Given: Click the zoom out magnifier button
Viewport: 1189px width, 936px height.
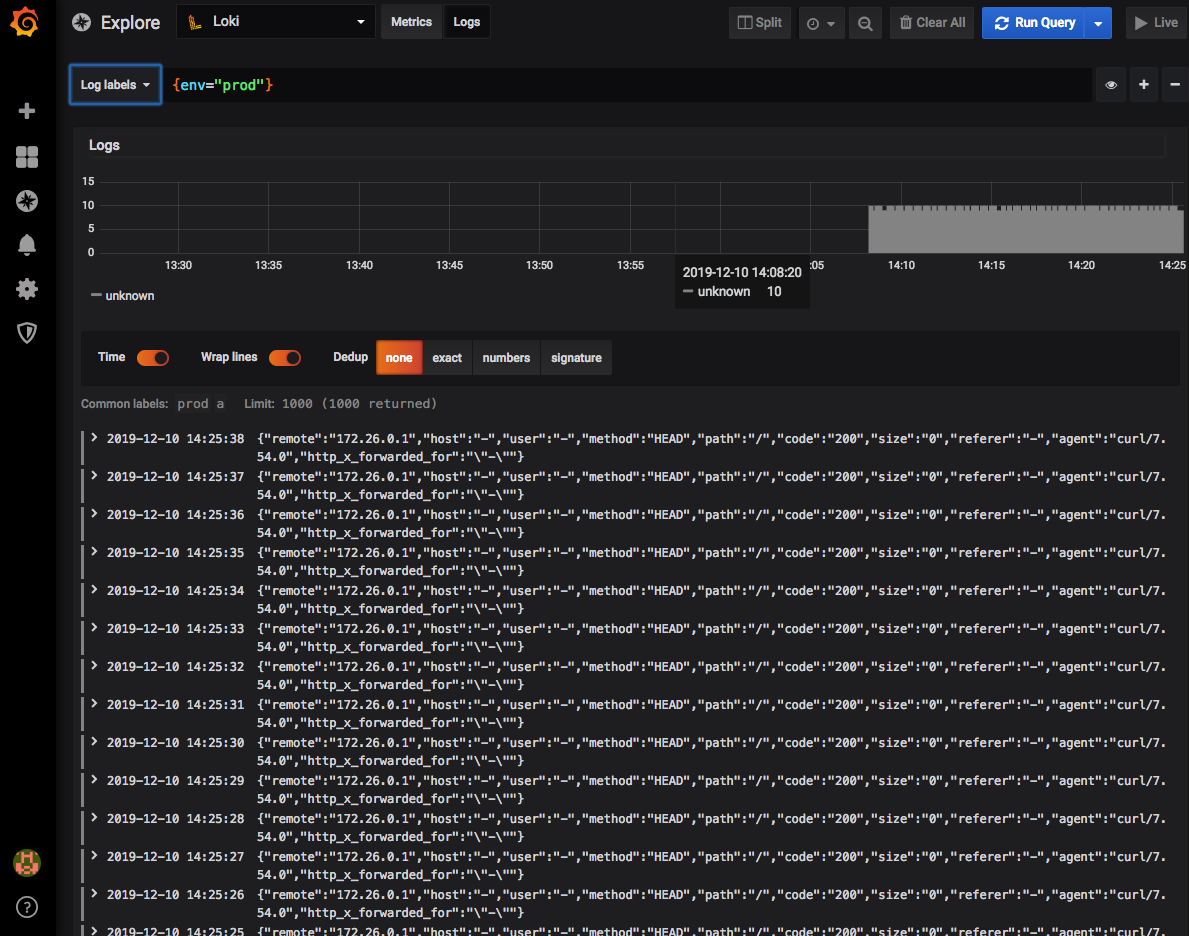Looking at the screenshot, I should tap(864, 23).
